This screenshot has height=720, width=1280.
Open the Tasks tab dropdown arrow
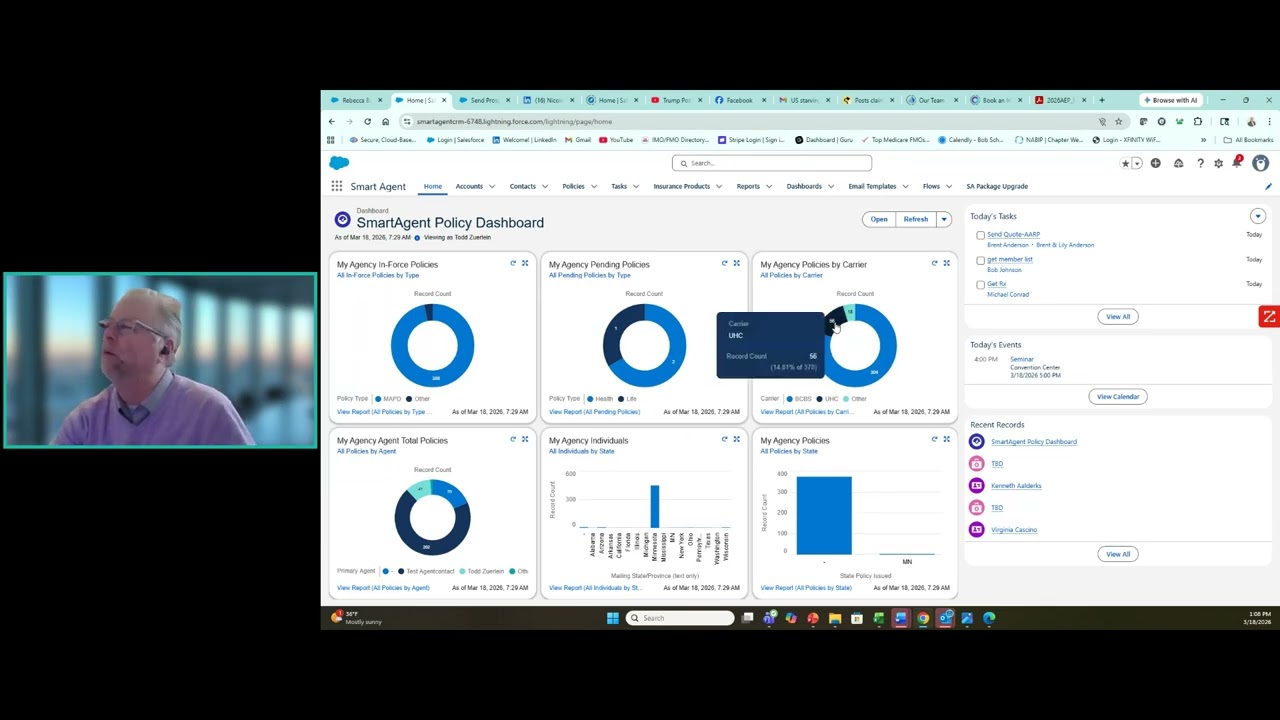pyautogui.click(x=636, y=186)
